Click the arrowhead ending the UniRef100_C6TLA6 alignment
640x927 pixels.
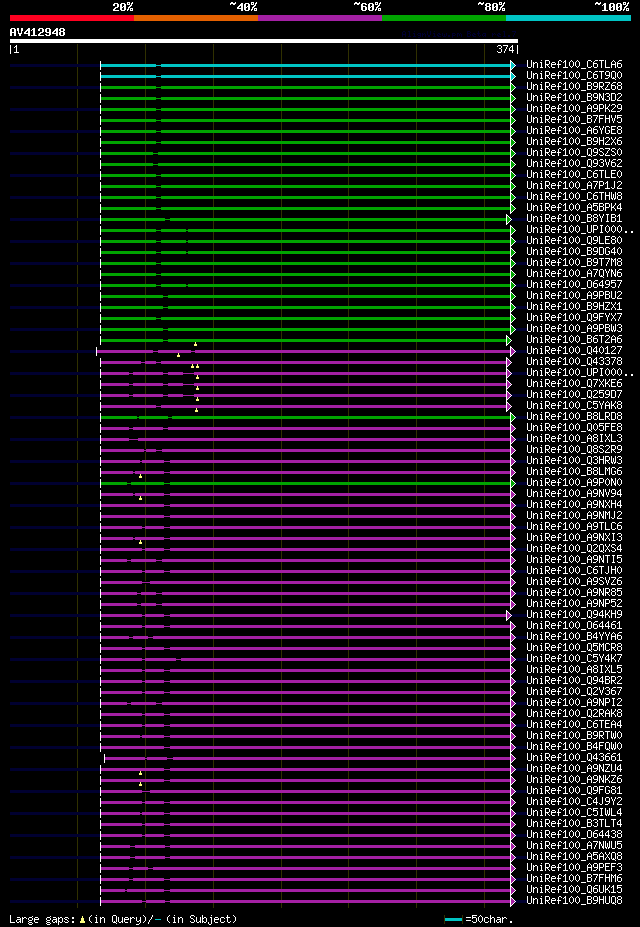point(514,65)
